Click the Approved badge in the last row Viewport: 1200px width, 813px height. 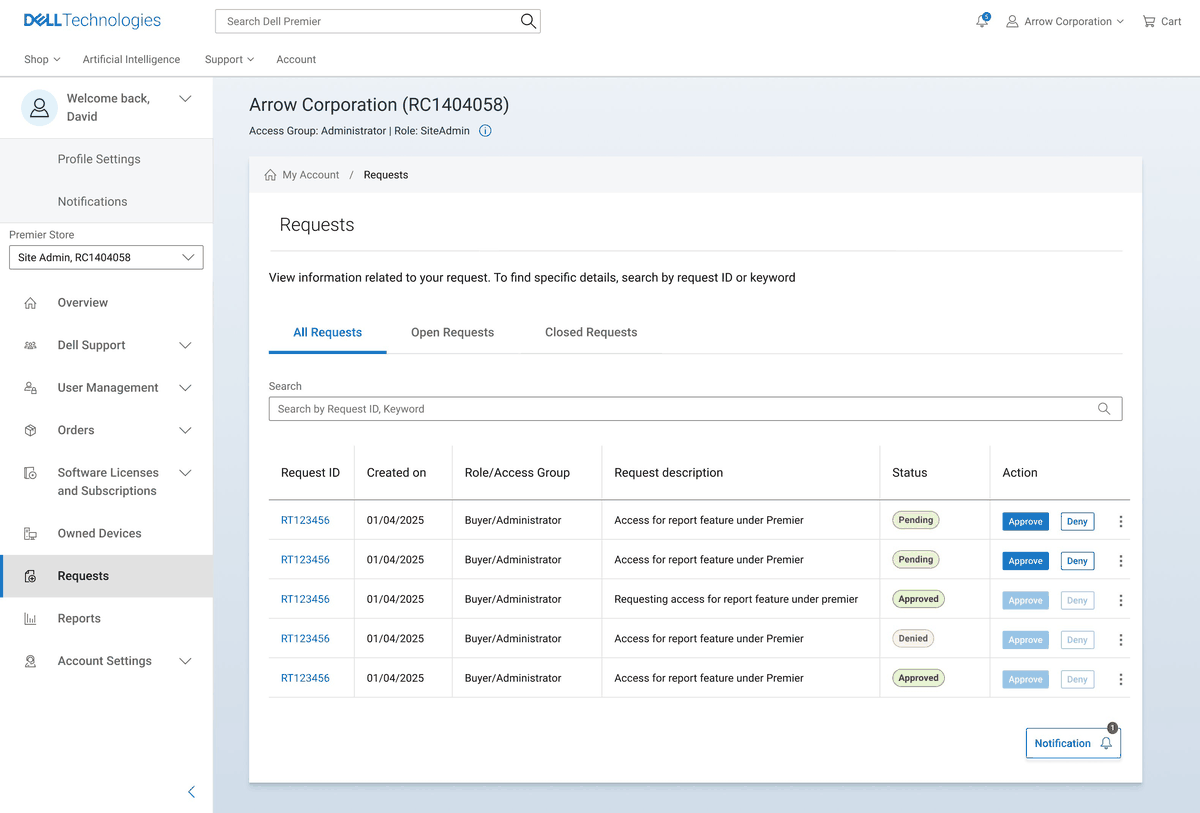tap(918, 678)
